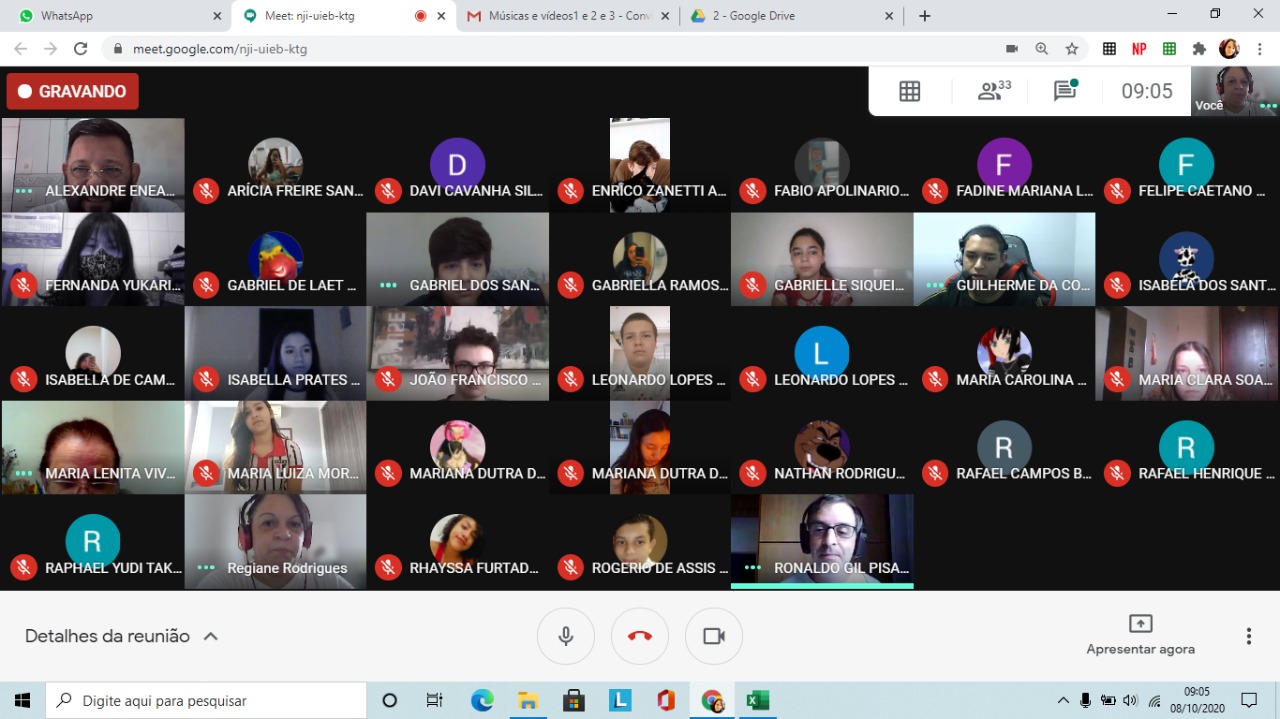Click Apresentar agora to share screen

(x=1140, y=636)
